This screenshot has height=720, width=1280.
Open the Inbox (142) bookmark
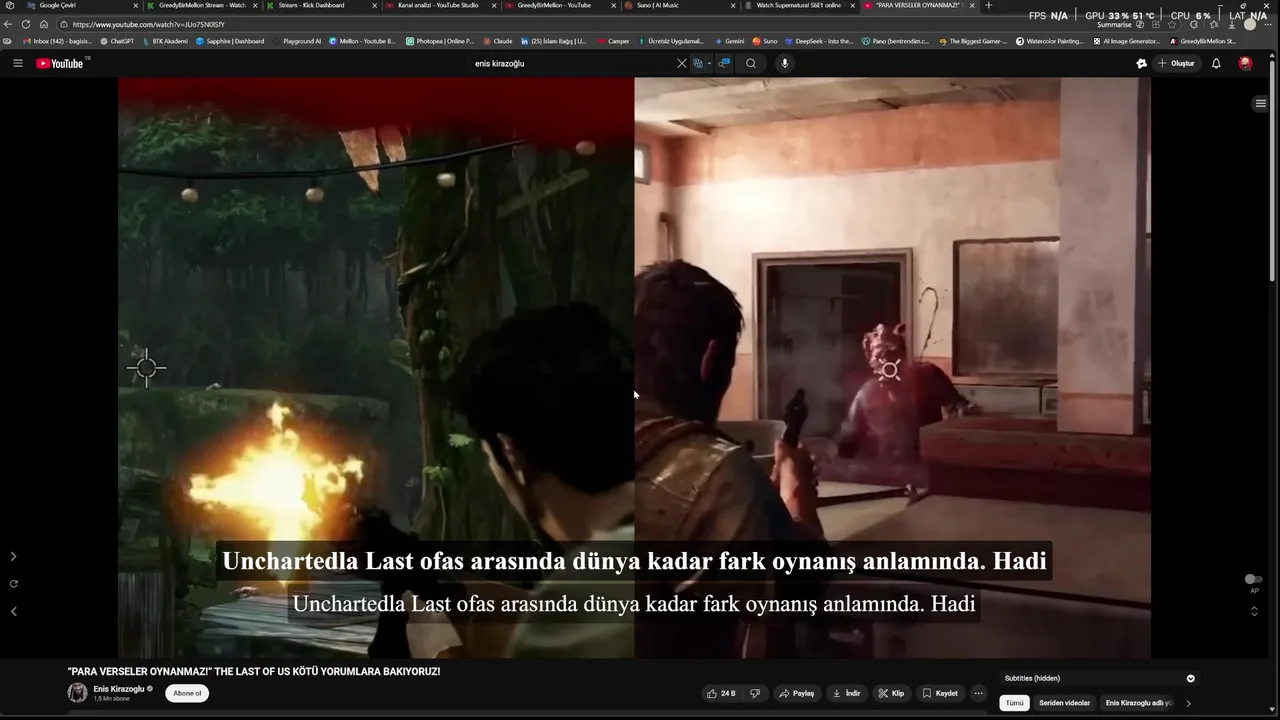[56, 41]
